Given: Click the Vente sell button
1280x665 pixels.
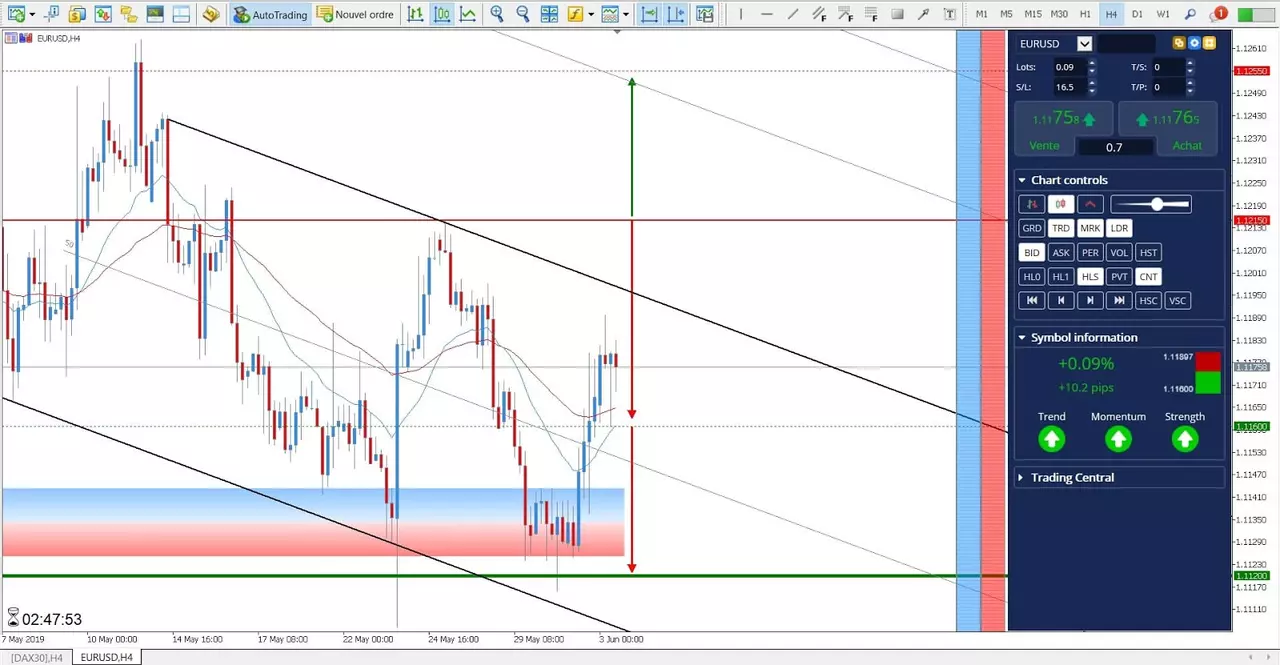Looking at the screenshot, I should 1044,145.
